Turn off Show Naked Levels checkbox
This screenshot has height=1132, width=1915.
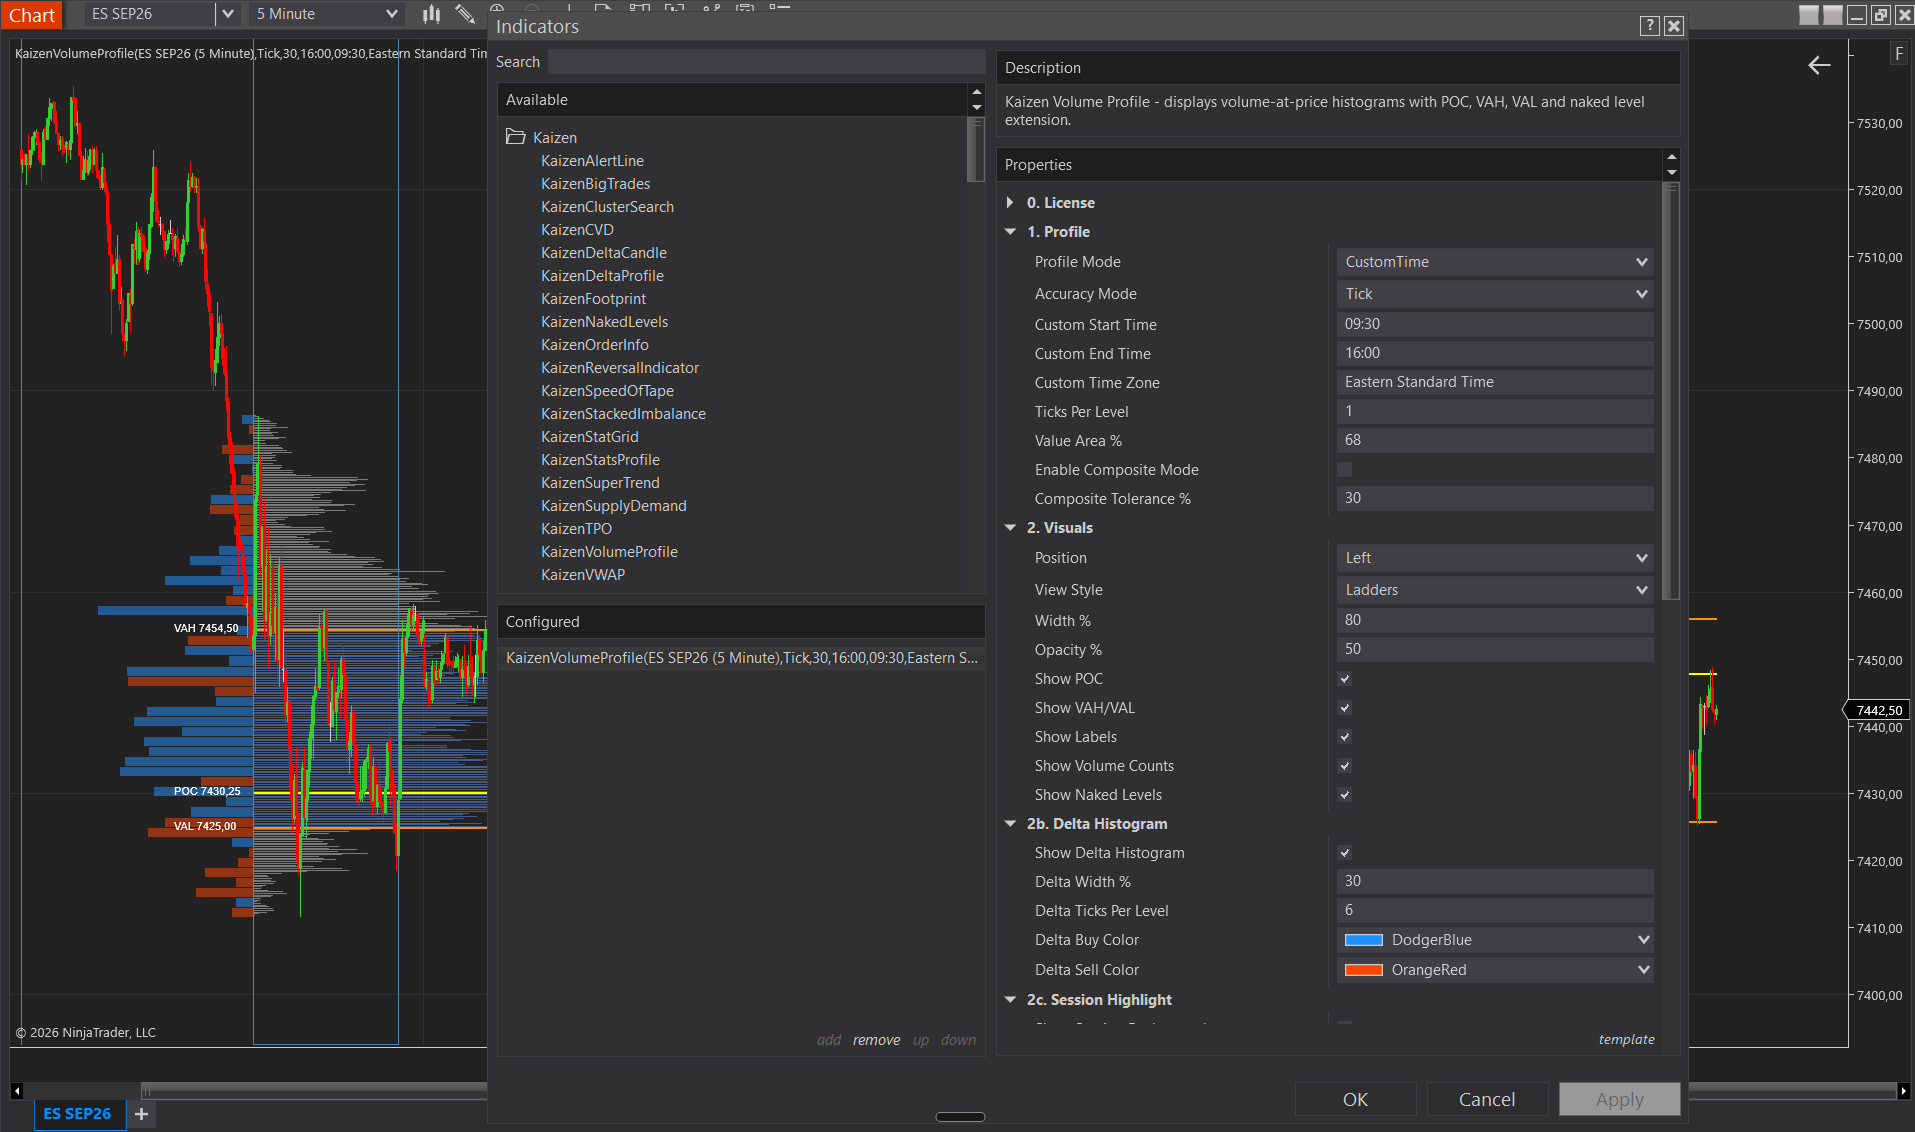(x=1345, y=795)
